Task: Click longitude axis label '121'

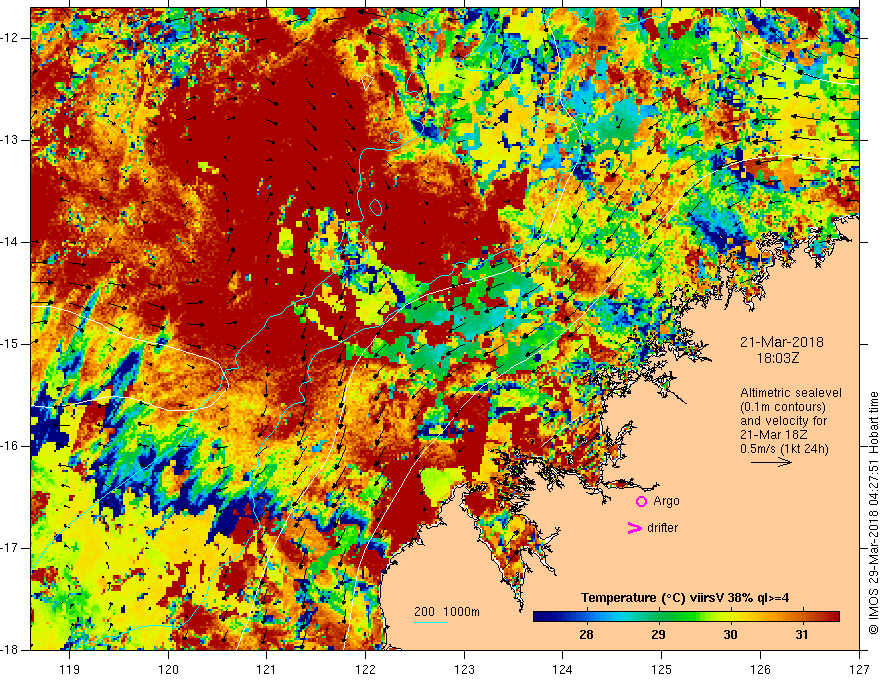Action: [x=267, y=669]
